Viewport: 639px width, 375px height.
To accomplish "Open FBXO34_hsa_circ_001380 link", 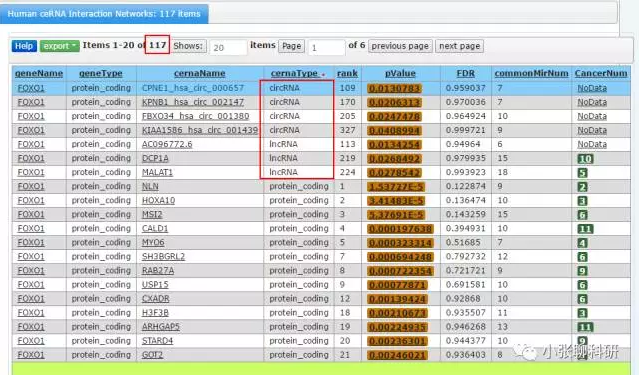I will click(195, 116).
